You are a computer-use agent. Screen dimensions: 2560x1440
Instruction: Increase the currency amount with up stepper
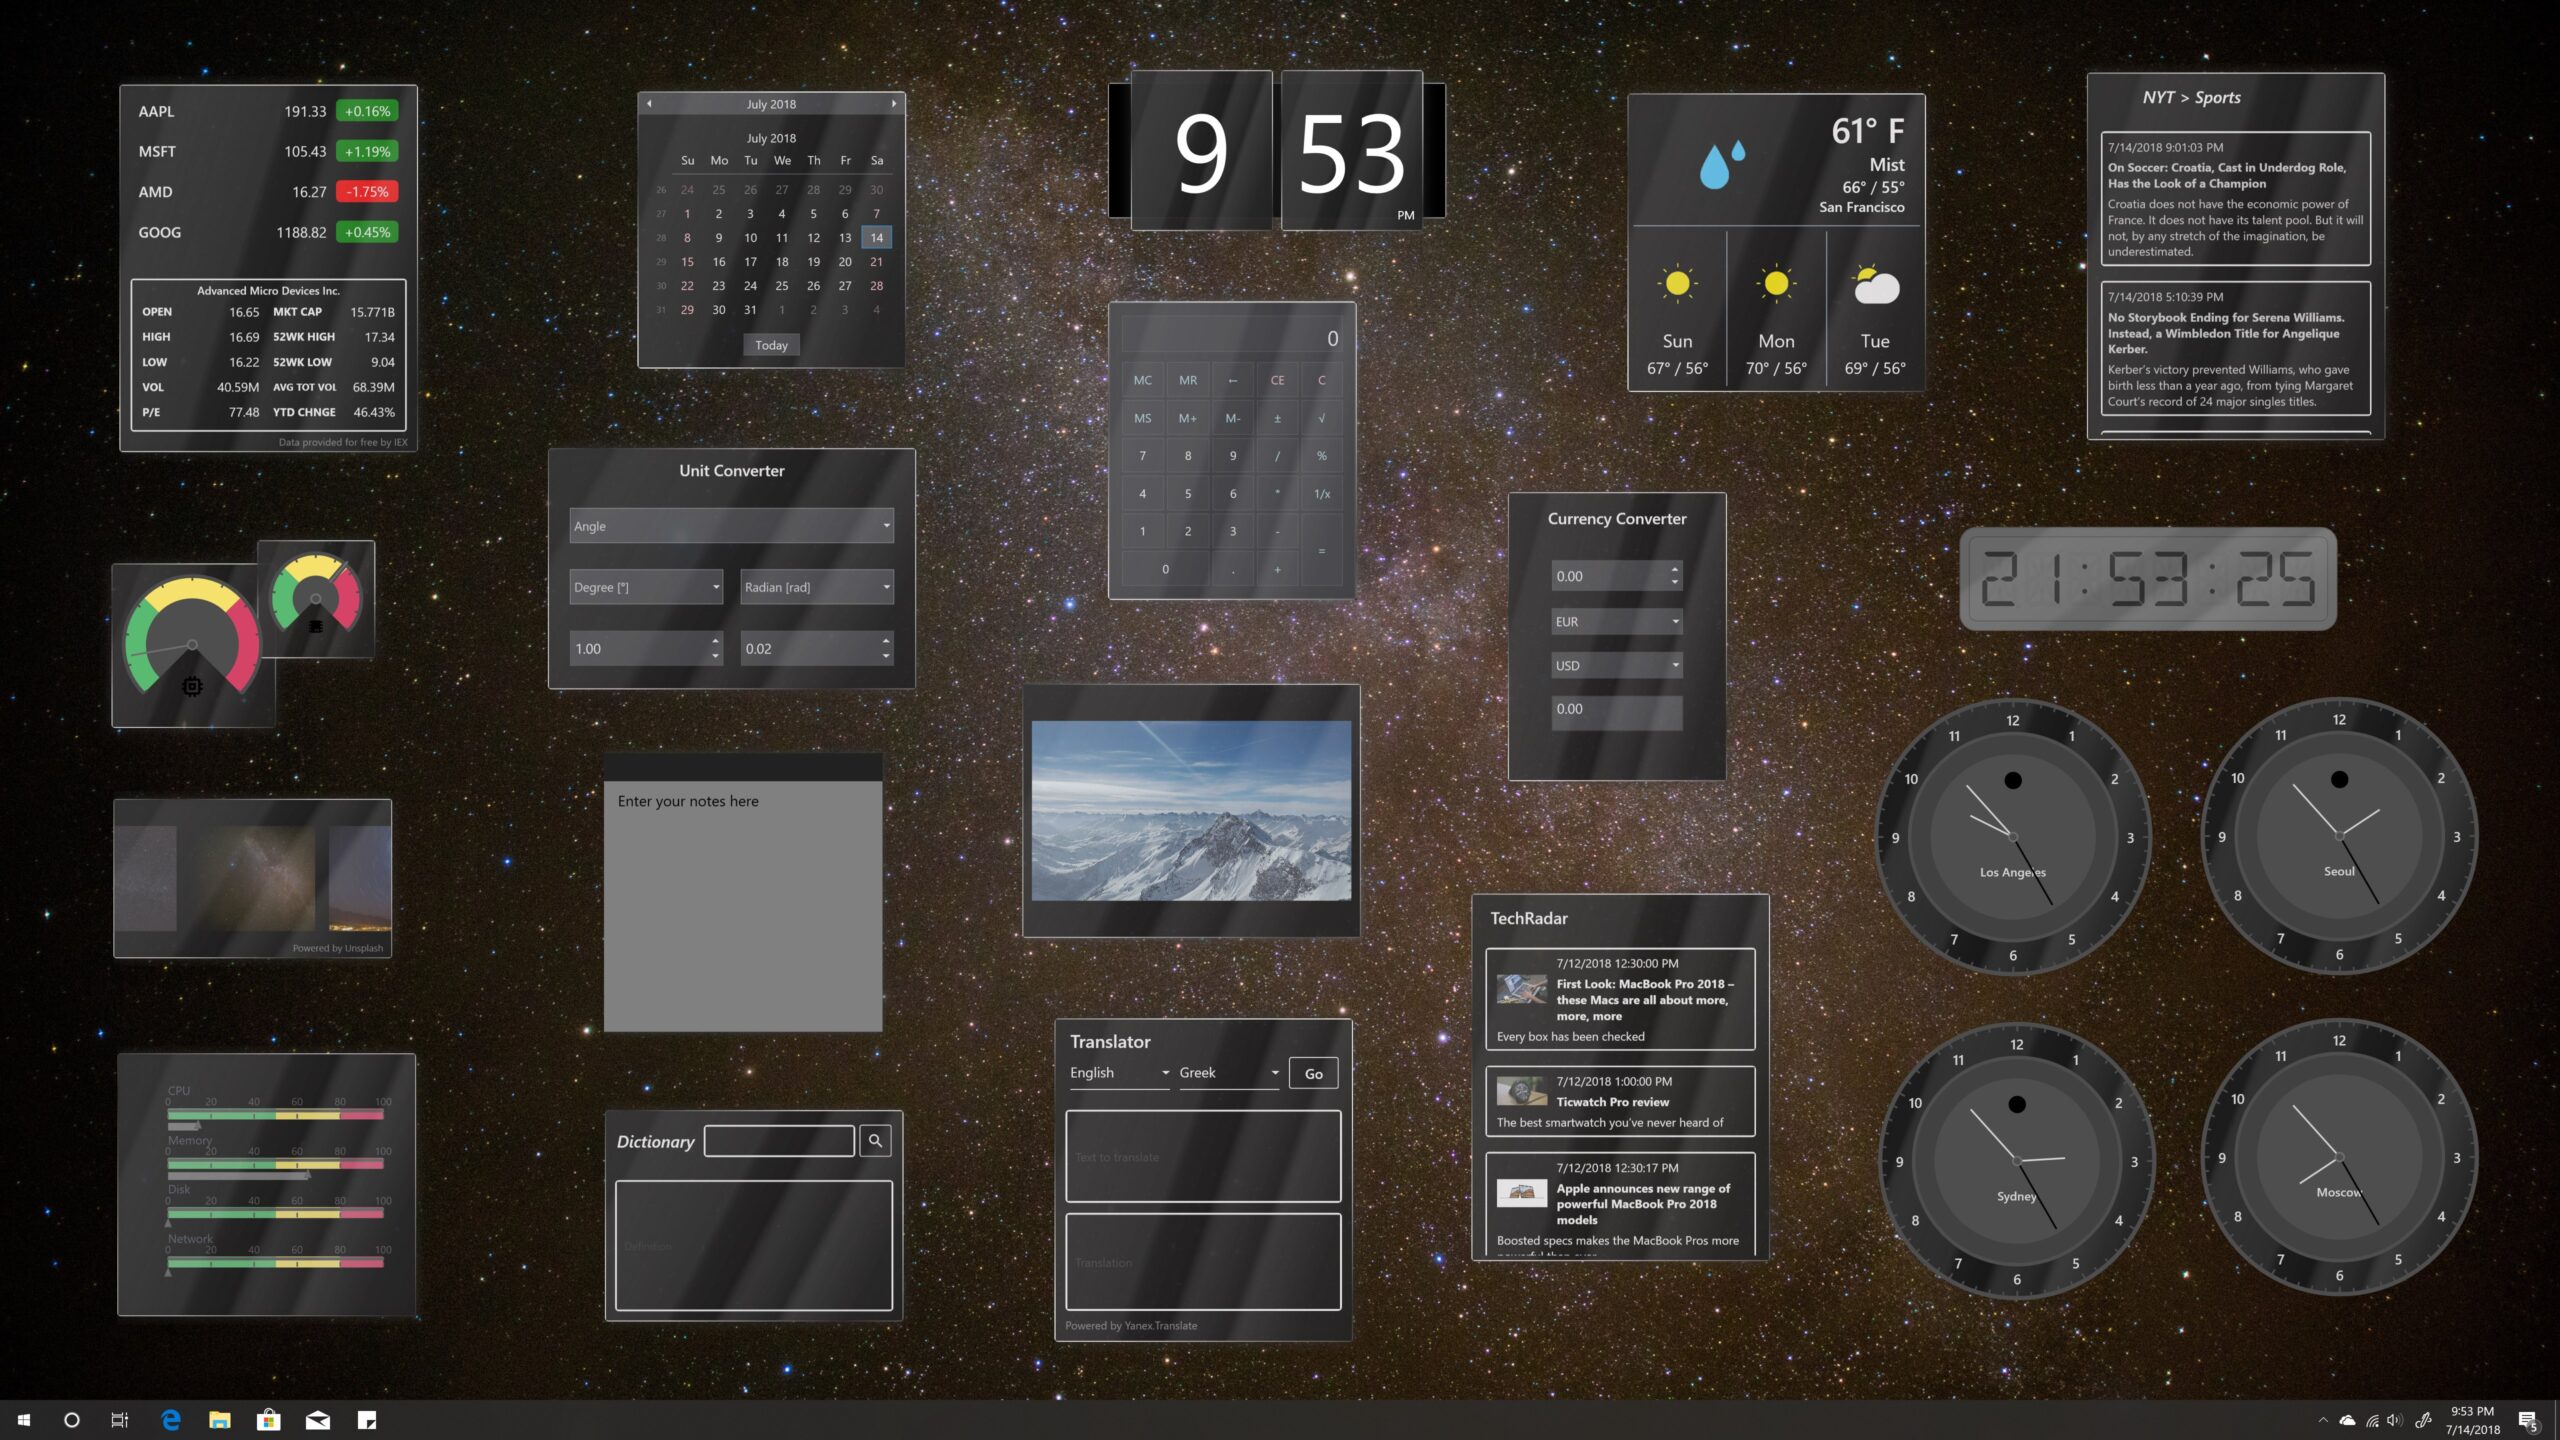coord(1674,569)
